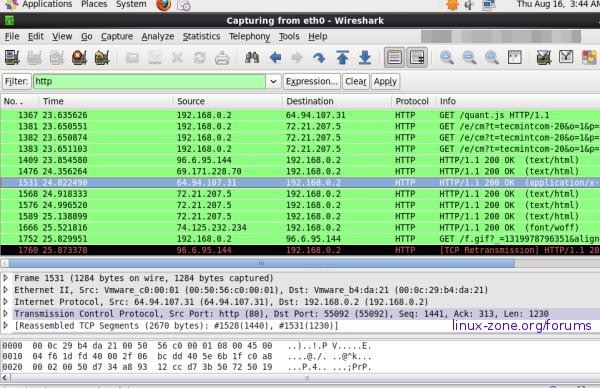
Task: Click go to packet number icon
Action: pyautogui.click(x=319, y=58)
